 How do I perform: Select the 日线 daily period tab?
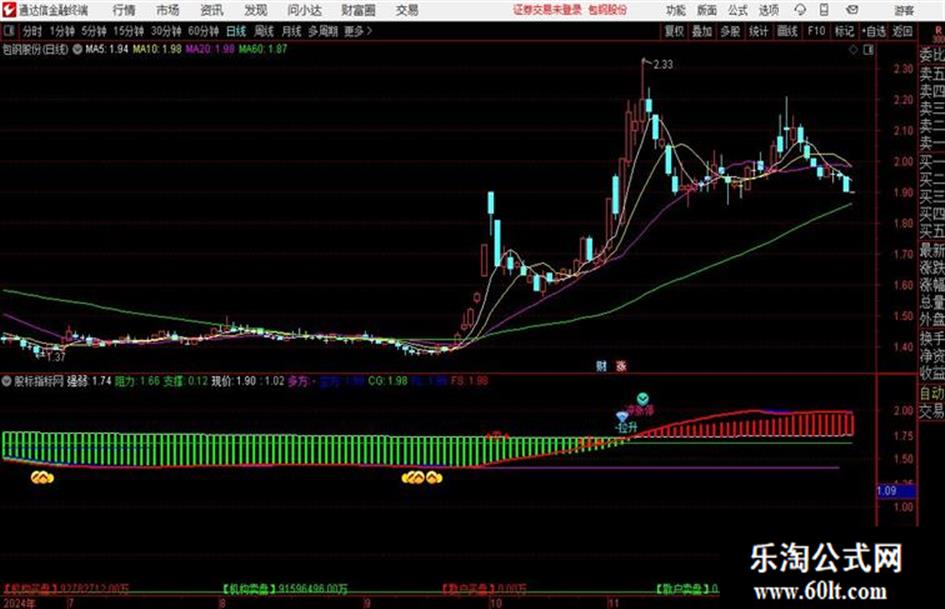pos(236,31)
